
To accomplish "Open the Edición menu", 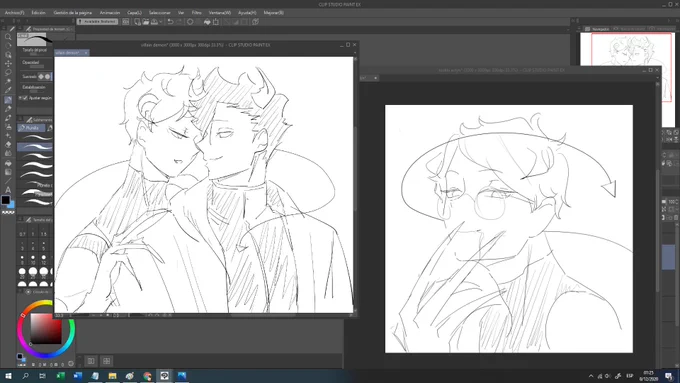I will (39, 13).
